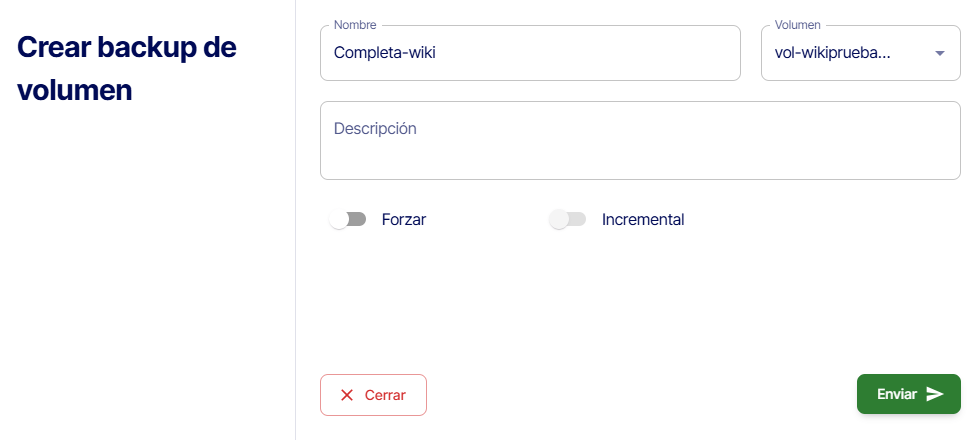Click the Enviar button label
The width and height of the screenshot is (977, 440).
[x=896, y=394]
